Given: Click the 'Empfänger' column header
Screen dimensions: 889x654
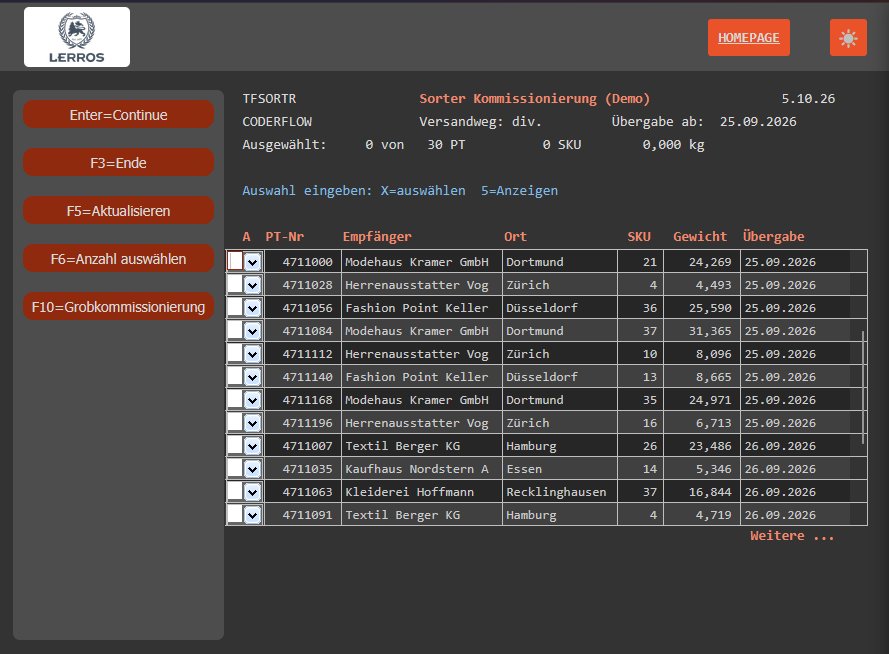Looking at the screenshot, I should [377, 237].
